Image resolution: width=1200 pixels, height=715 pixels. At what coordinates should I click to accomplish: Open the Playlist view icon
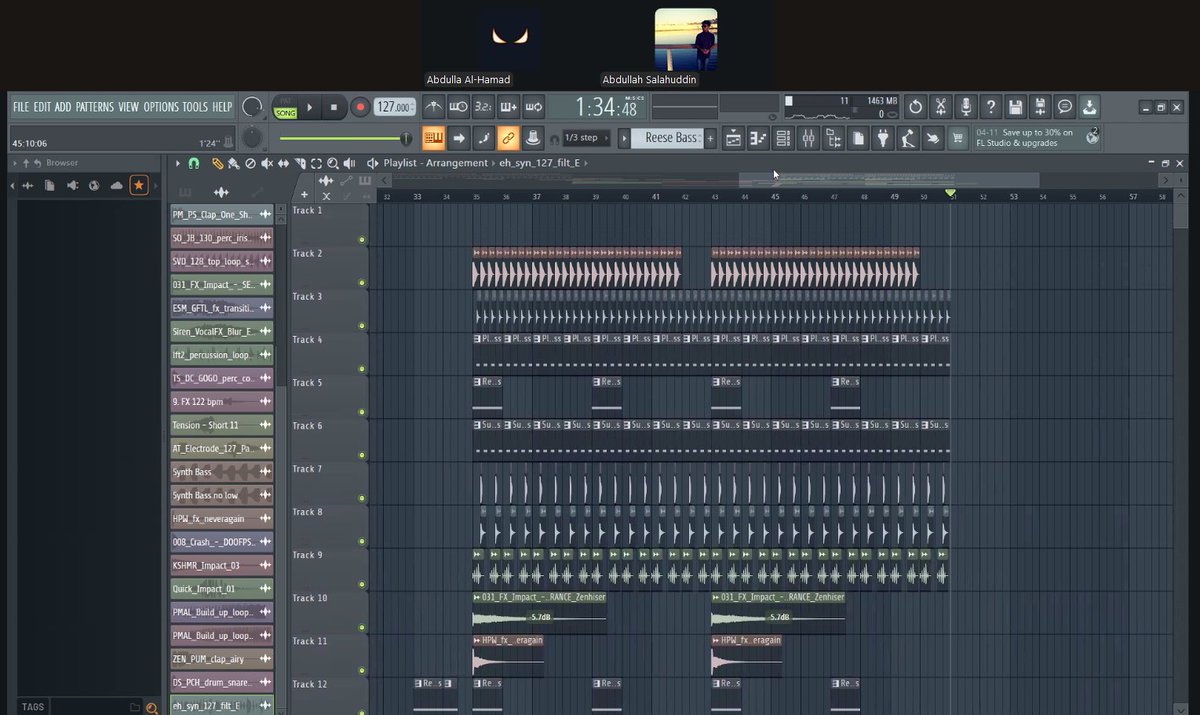coord(733,138)
